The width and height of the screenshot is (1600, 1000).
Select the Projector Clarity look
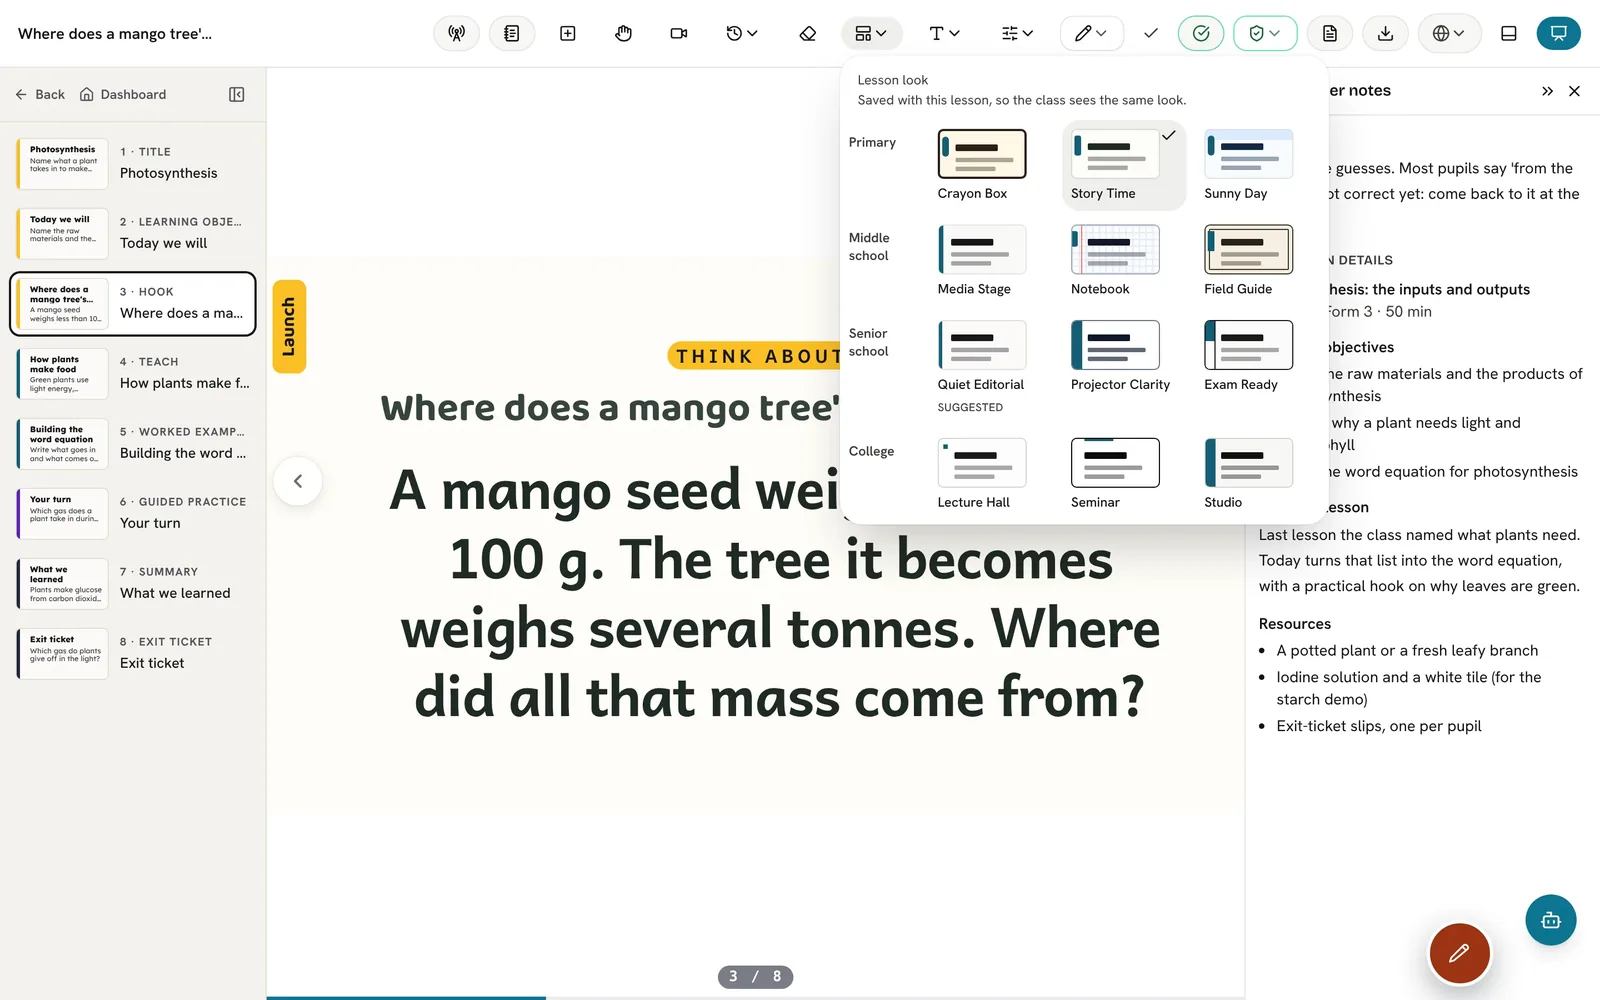tap(1120, 356)
